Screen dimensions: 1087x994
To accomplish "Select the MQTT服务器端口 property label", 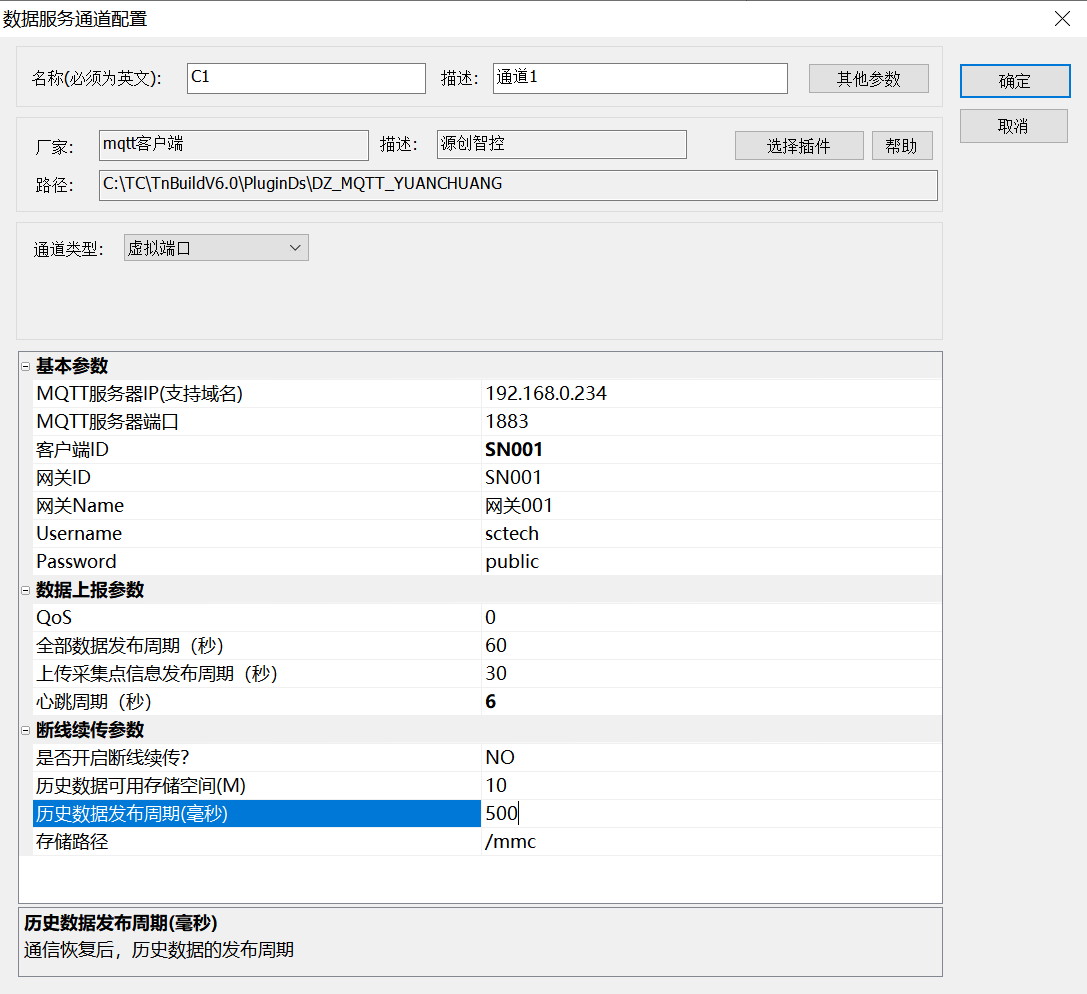I will [107, 421].
